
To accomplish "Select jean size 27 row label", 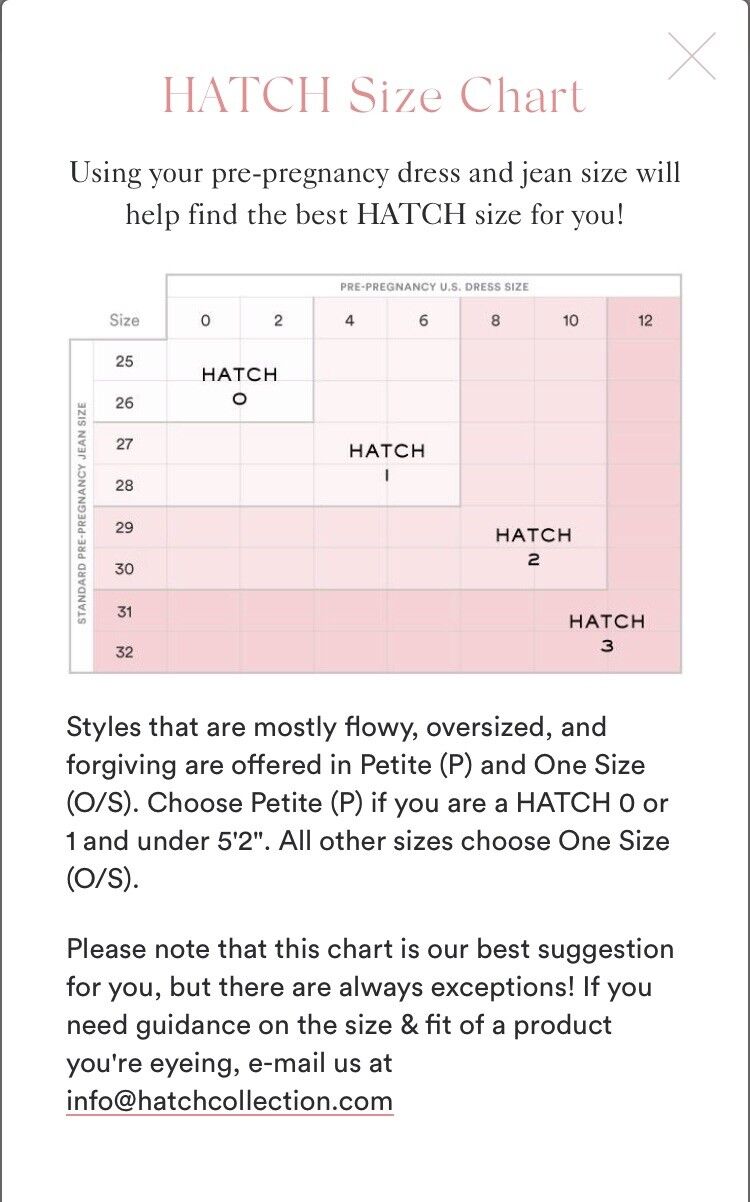I will 124,444.
